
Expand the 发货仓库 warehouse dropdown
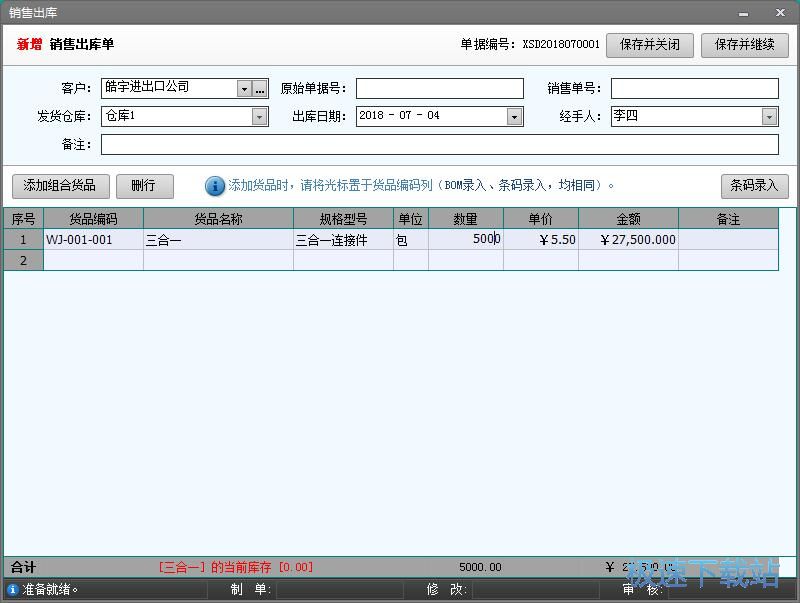(x=260, y=117)
